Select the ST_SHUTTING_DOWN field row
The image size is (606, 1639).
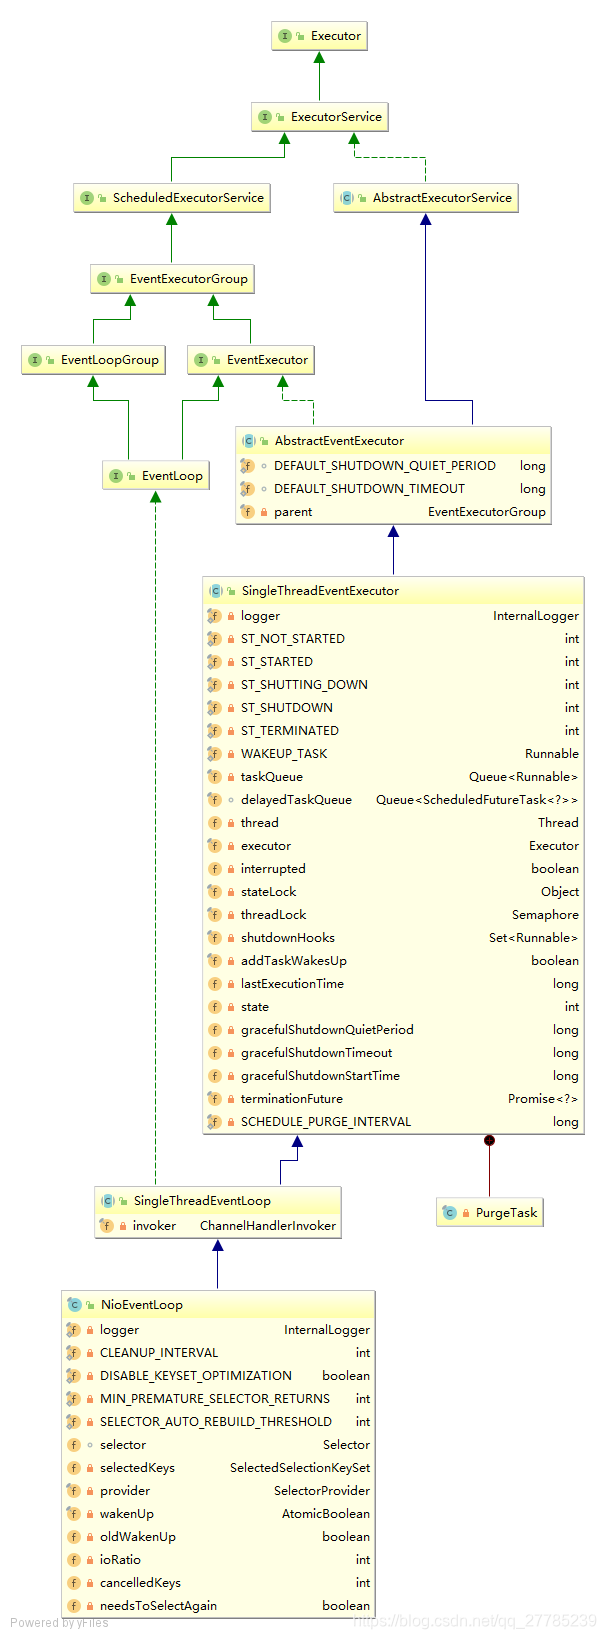tap(393, 685)
